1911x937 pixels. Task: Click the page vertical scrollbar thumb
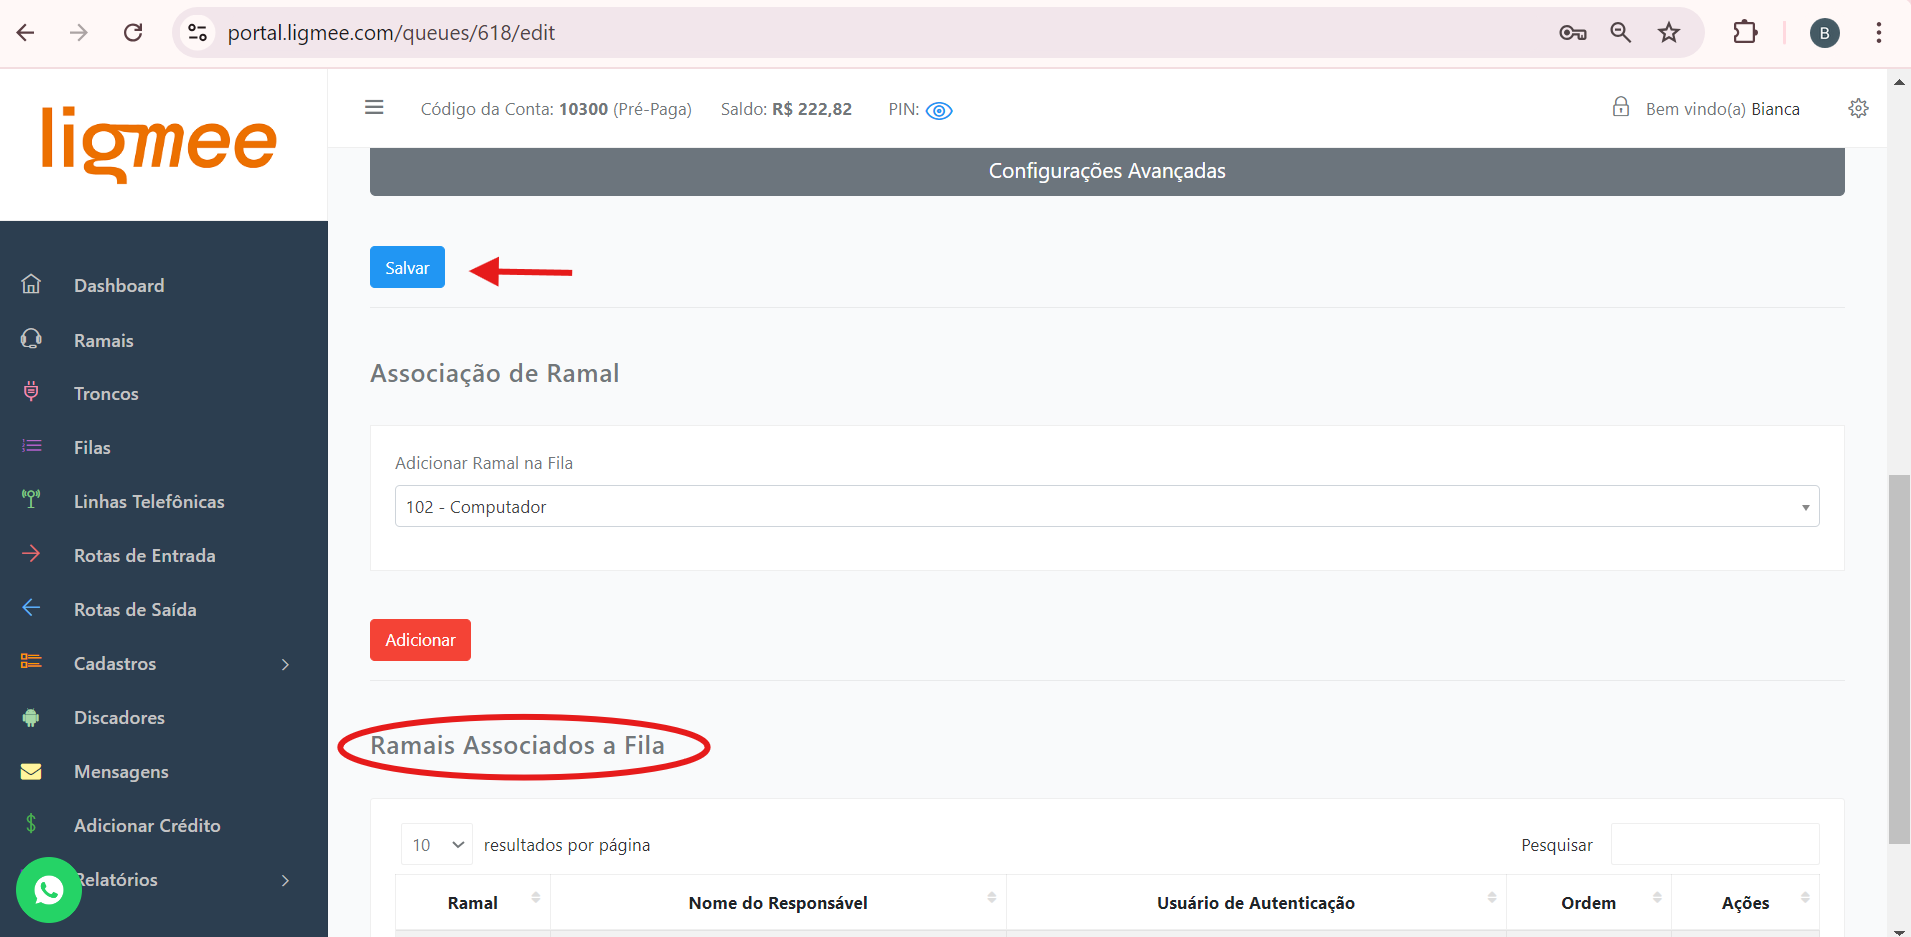1898,660
